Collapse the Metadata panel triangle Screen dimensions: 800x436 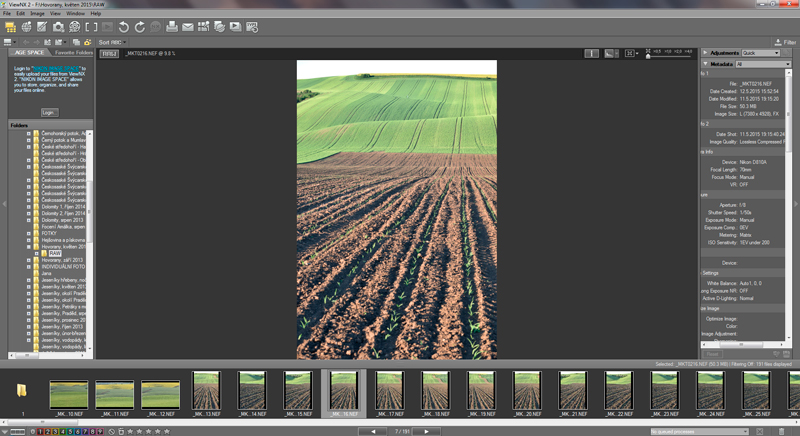706,64
